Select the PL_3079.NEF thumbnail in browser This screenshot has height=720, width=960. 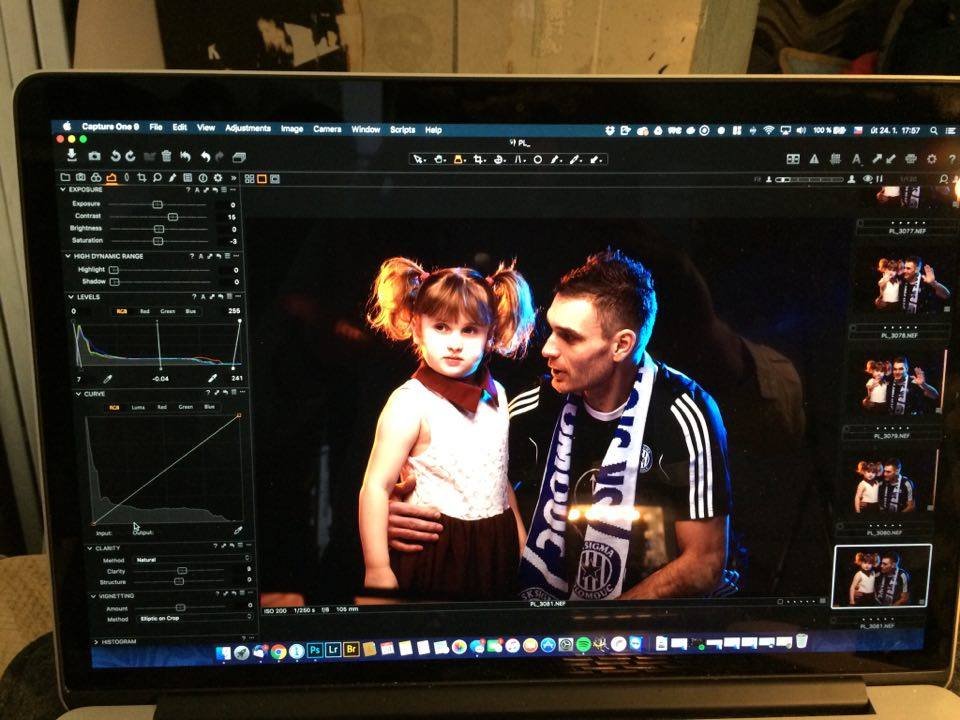[900, 386]
